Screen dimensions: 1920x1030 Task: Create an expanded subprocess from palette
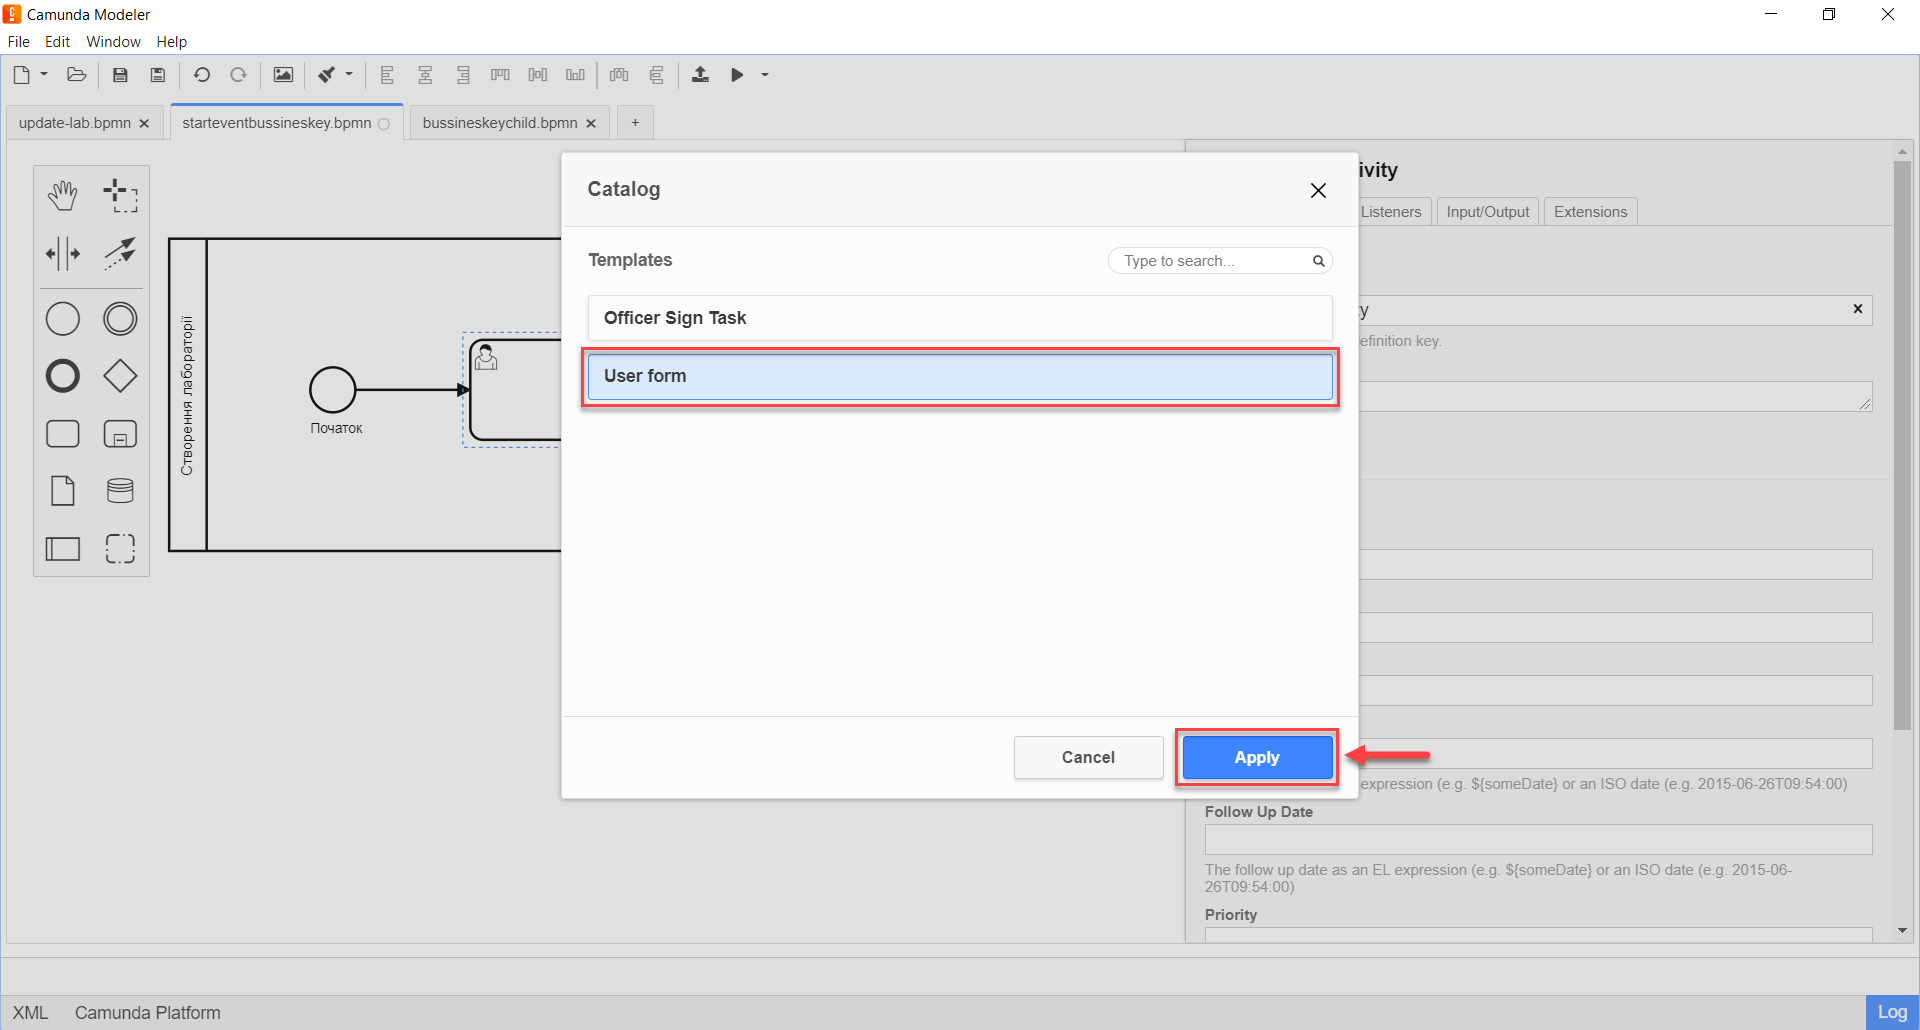pyautogui.click(x=120, y=434)
